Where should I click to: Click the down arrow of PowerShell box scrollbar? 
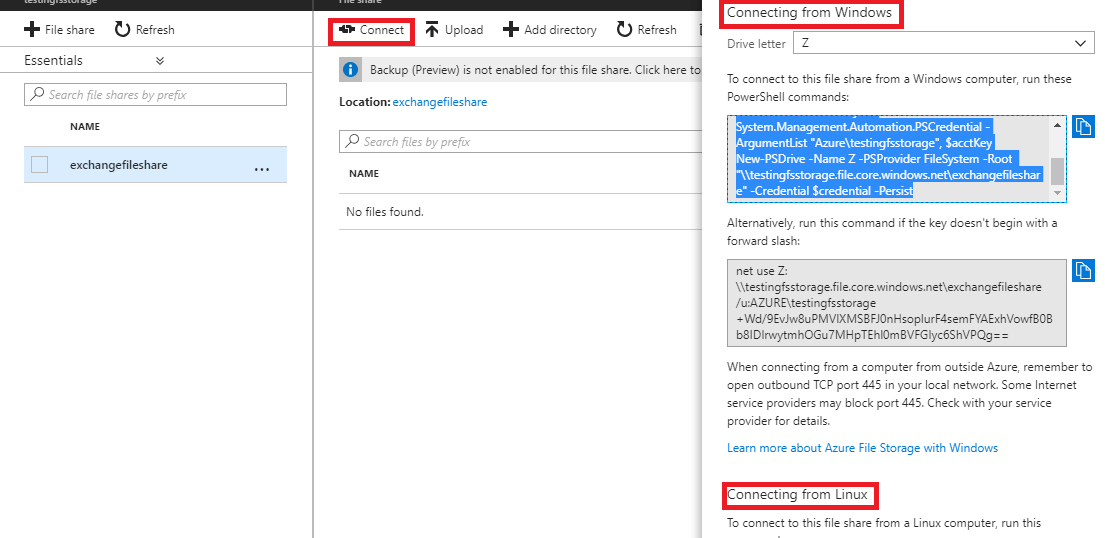[1058, 193]
